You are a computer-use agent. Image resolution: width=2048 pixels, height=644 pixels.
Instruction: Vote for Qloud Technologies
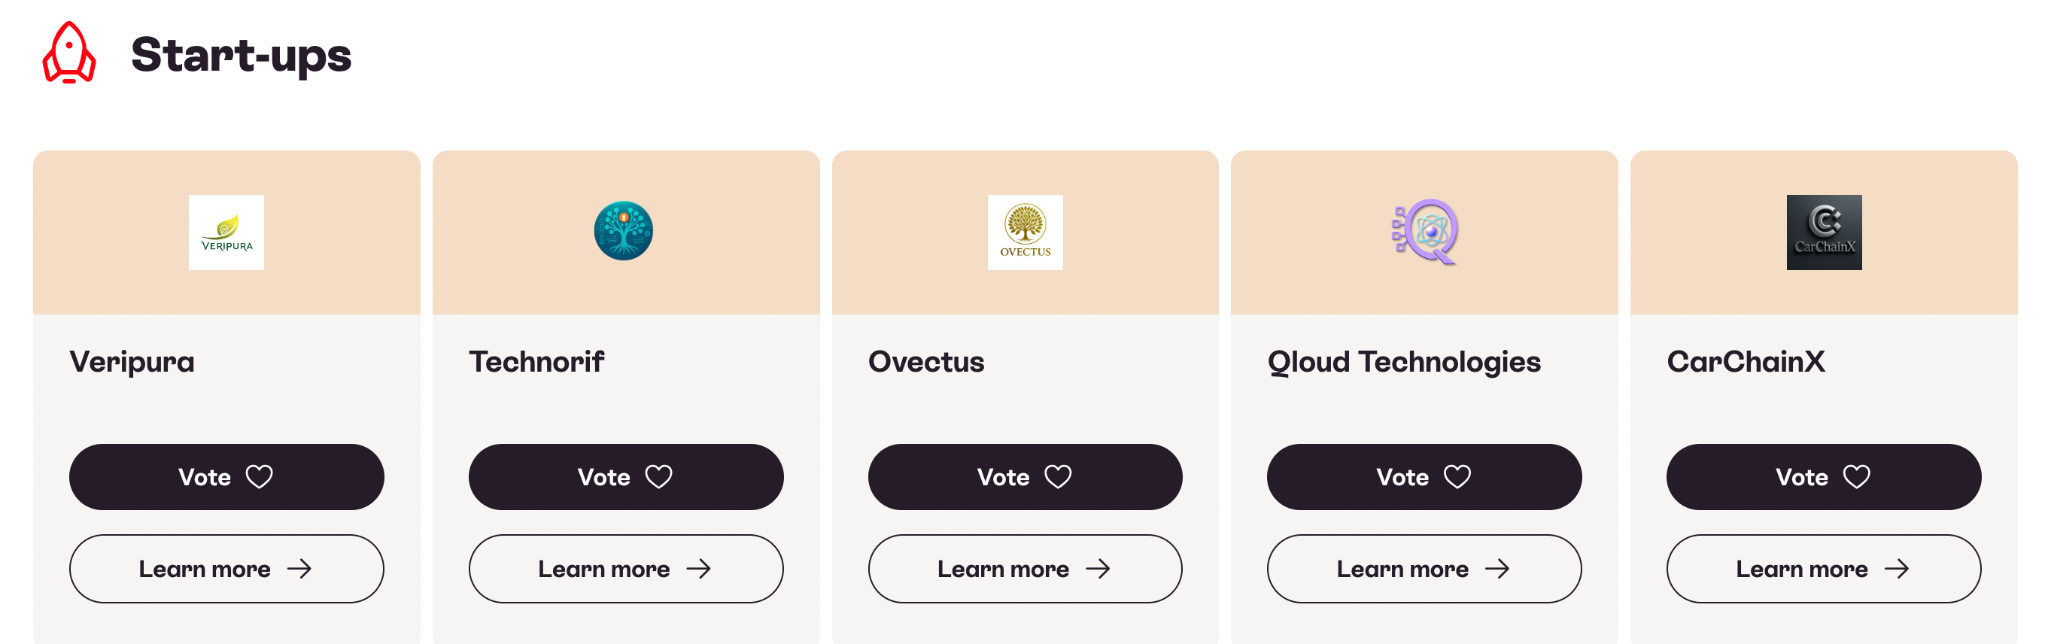1424,477
